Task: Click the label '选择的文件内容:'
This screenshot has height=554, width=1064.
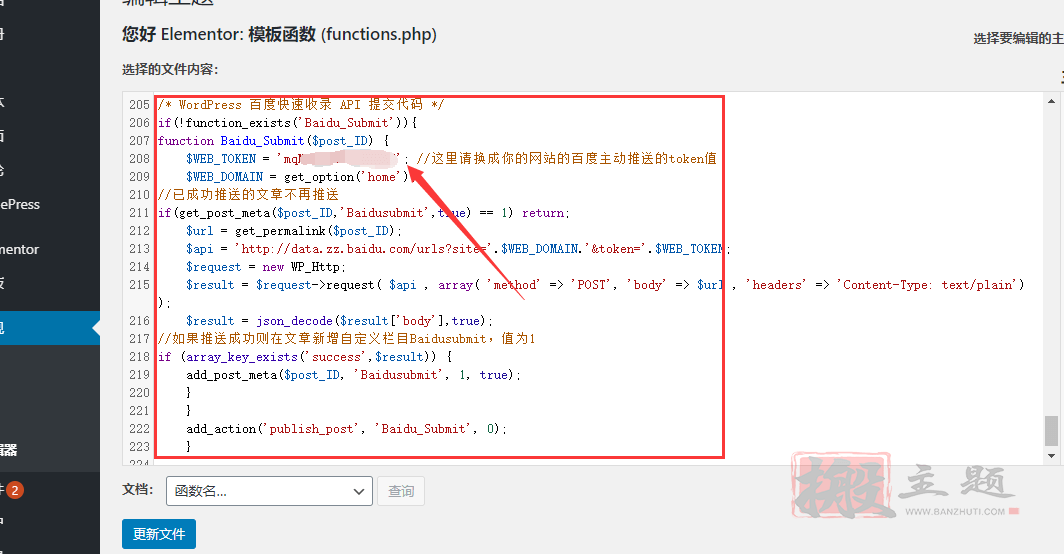Action: 170,69
